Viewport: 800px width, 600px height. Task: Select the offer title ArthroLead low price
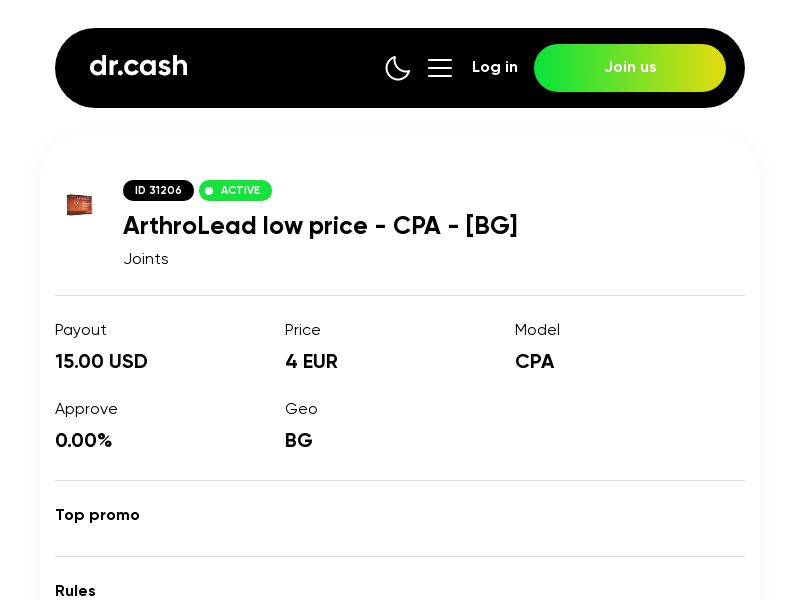[320, 226]
